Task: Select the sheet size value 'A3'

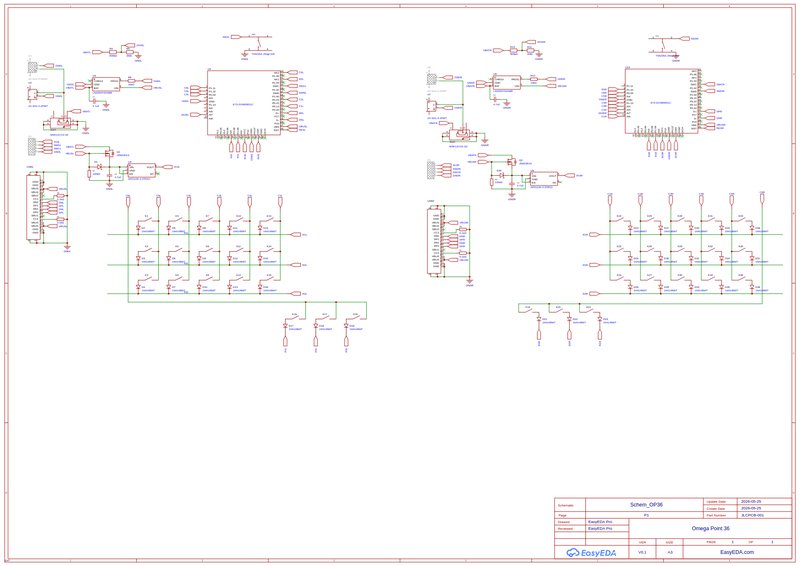Action: pos(670,552)
